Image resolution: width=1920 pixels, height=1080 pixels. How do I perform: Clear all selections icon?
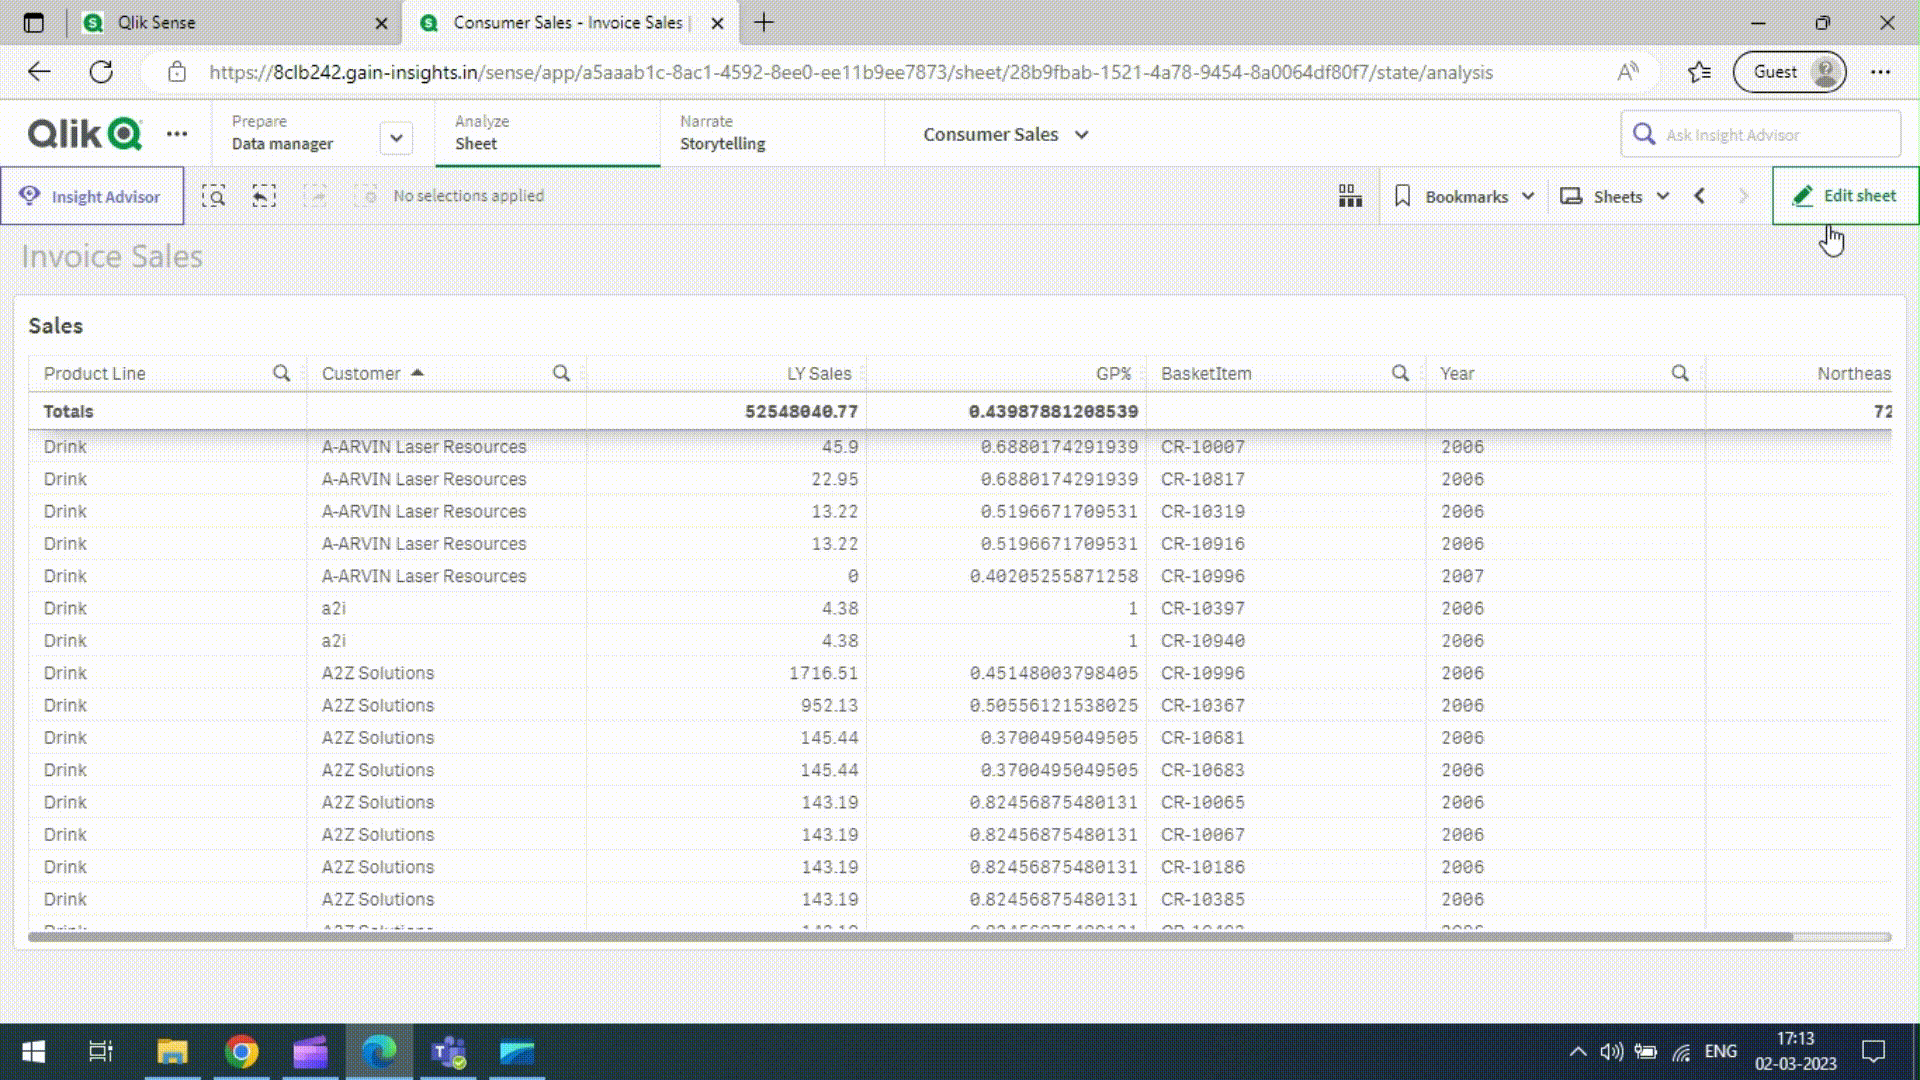click(x=367, y=196)
